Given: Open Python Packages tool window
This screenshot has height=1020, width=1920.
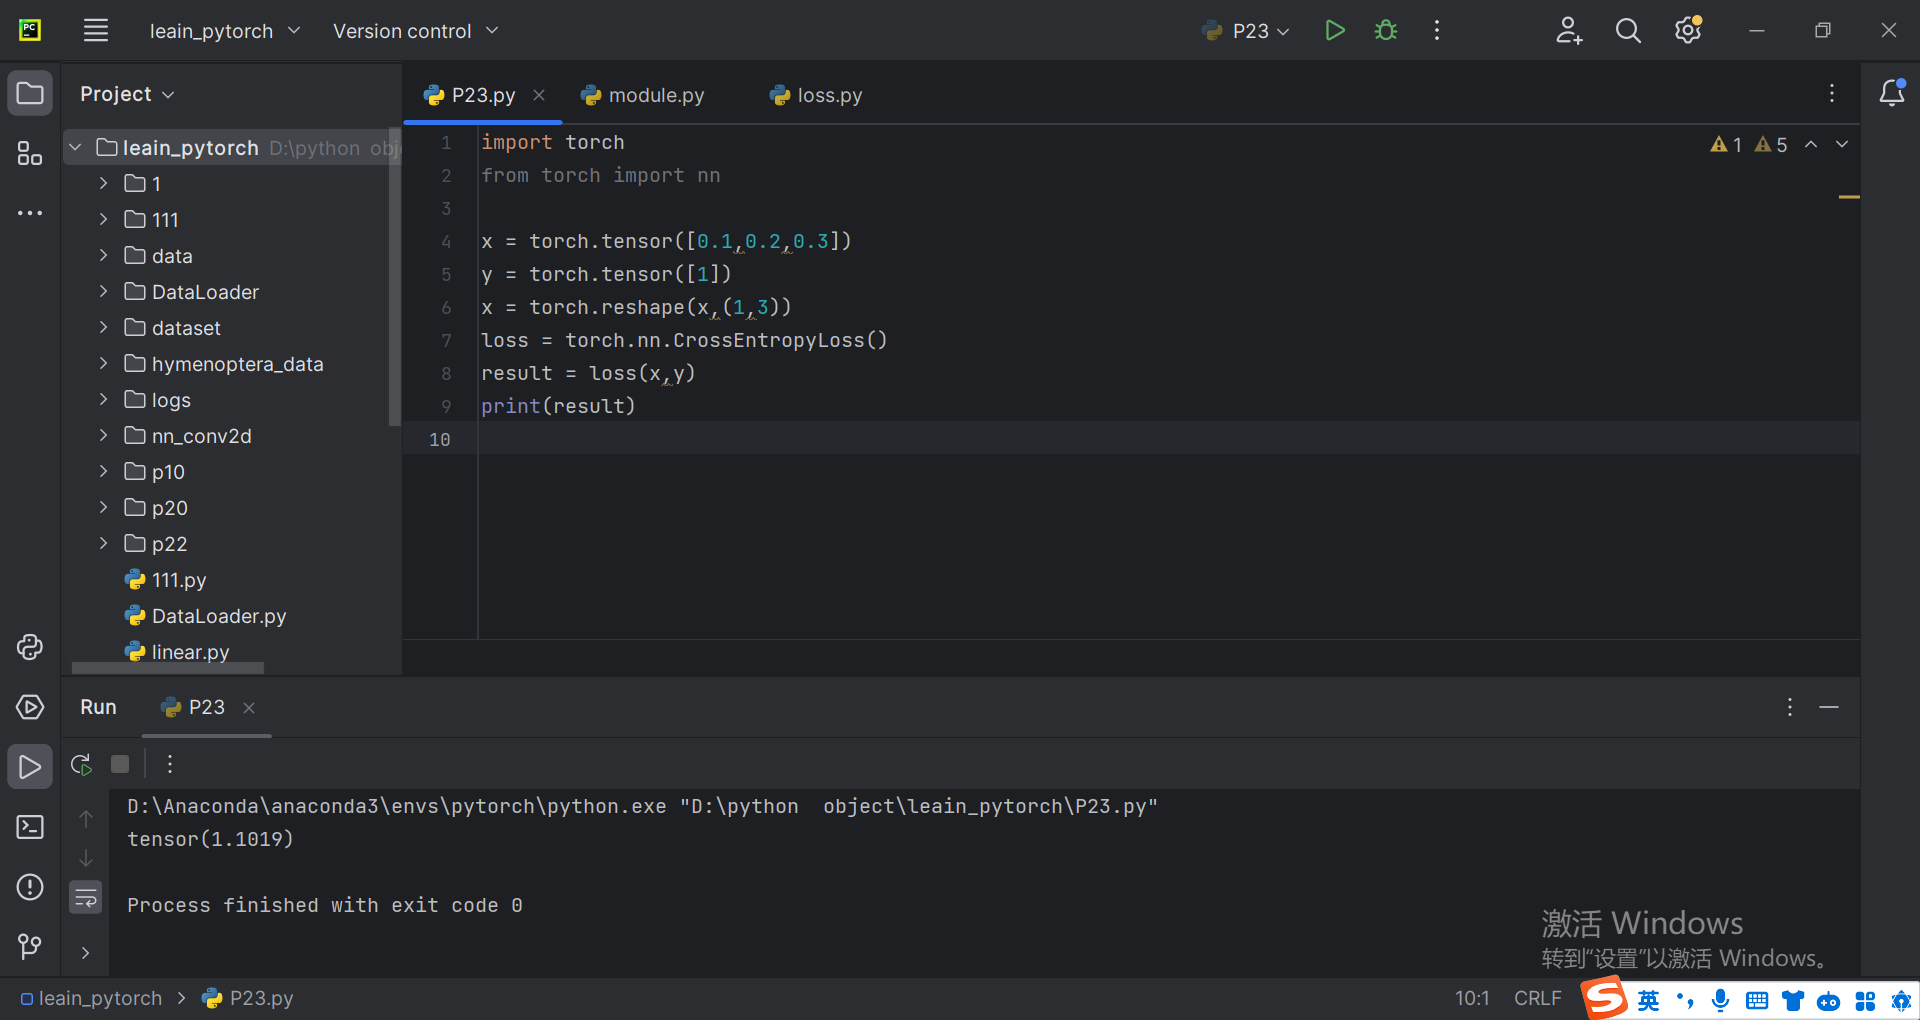Looking at the screenshot, I should click(x=30, y=647).
